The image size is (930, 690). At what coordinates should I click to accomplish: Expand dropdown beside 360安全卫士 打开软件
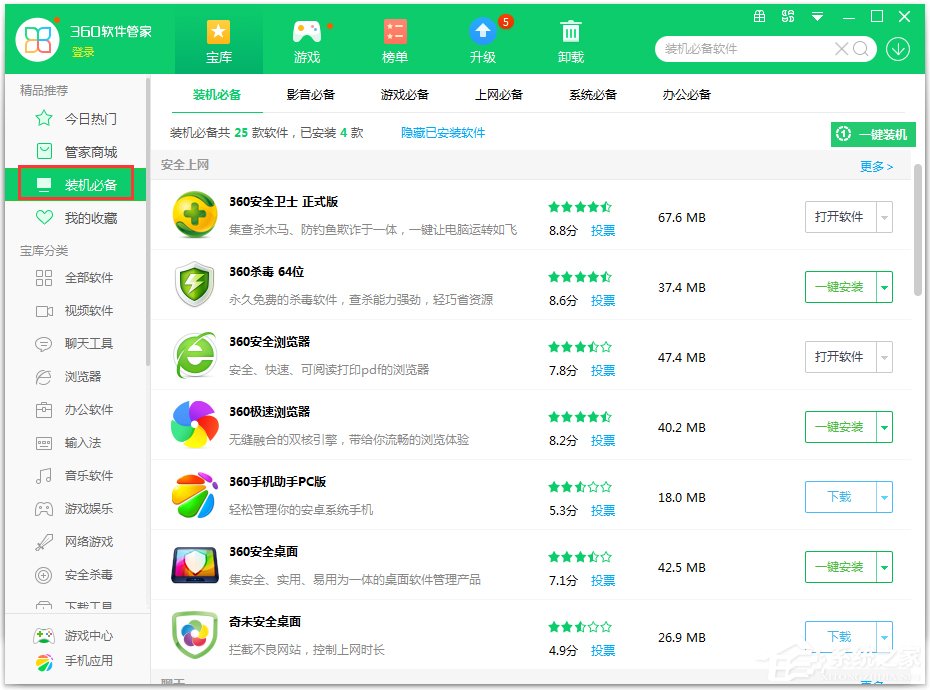pos(884,217)
